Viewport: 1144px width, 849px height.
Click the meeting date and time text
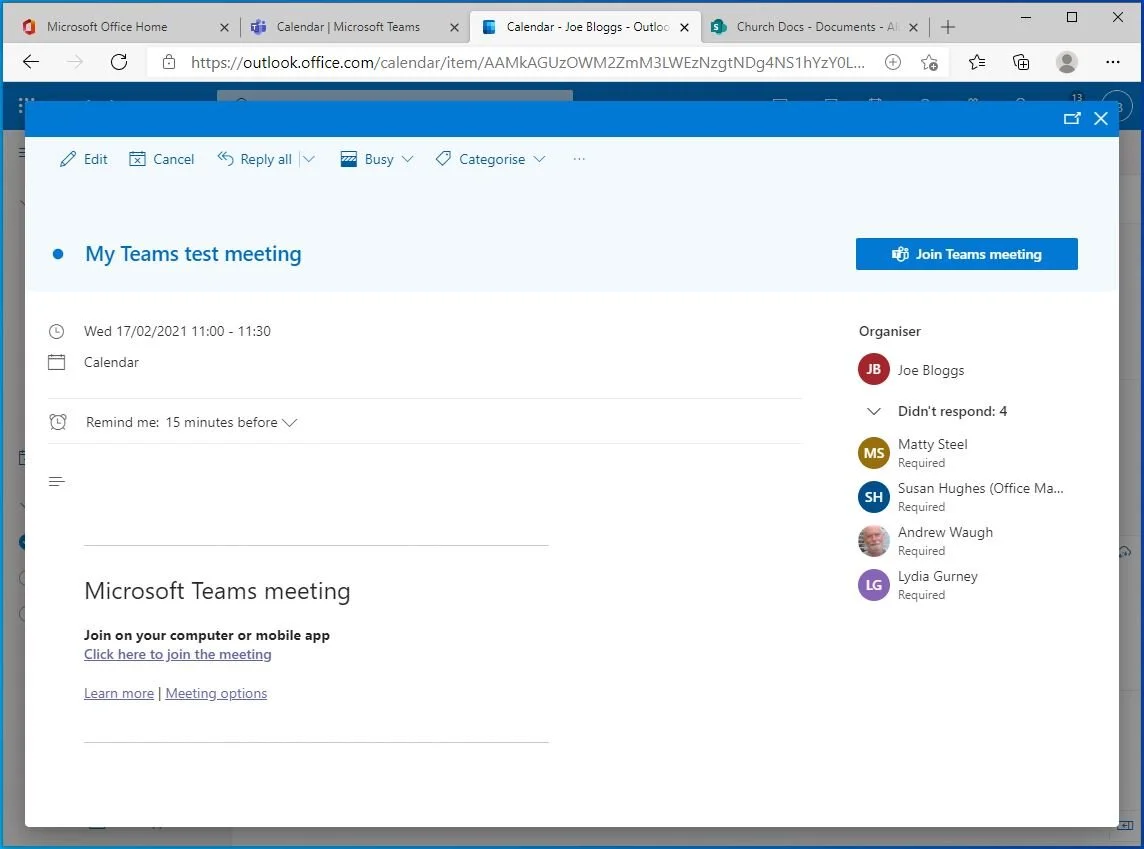point(177,331)
